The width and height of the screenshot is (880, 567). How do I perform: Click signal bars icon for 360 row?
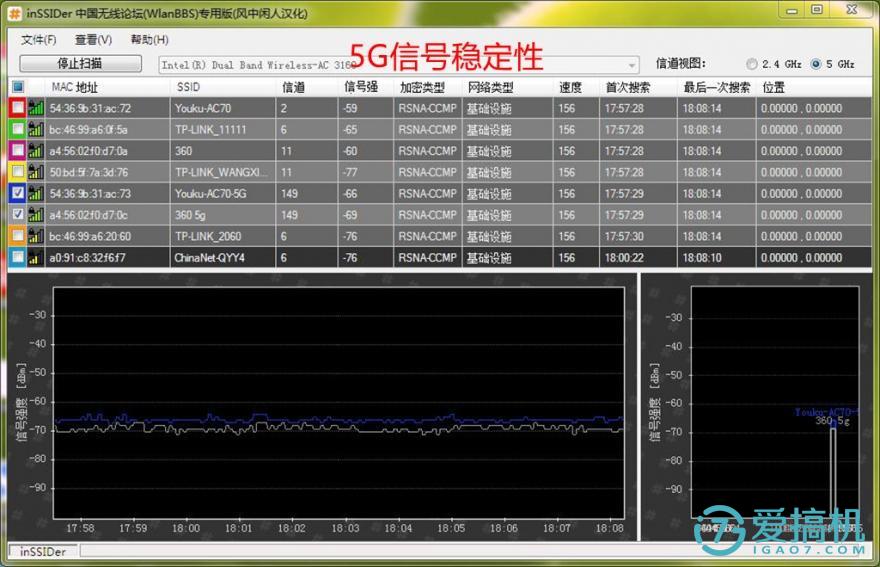coord(36,150)
